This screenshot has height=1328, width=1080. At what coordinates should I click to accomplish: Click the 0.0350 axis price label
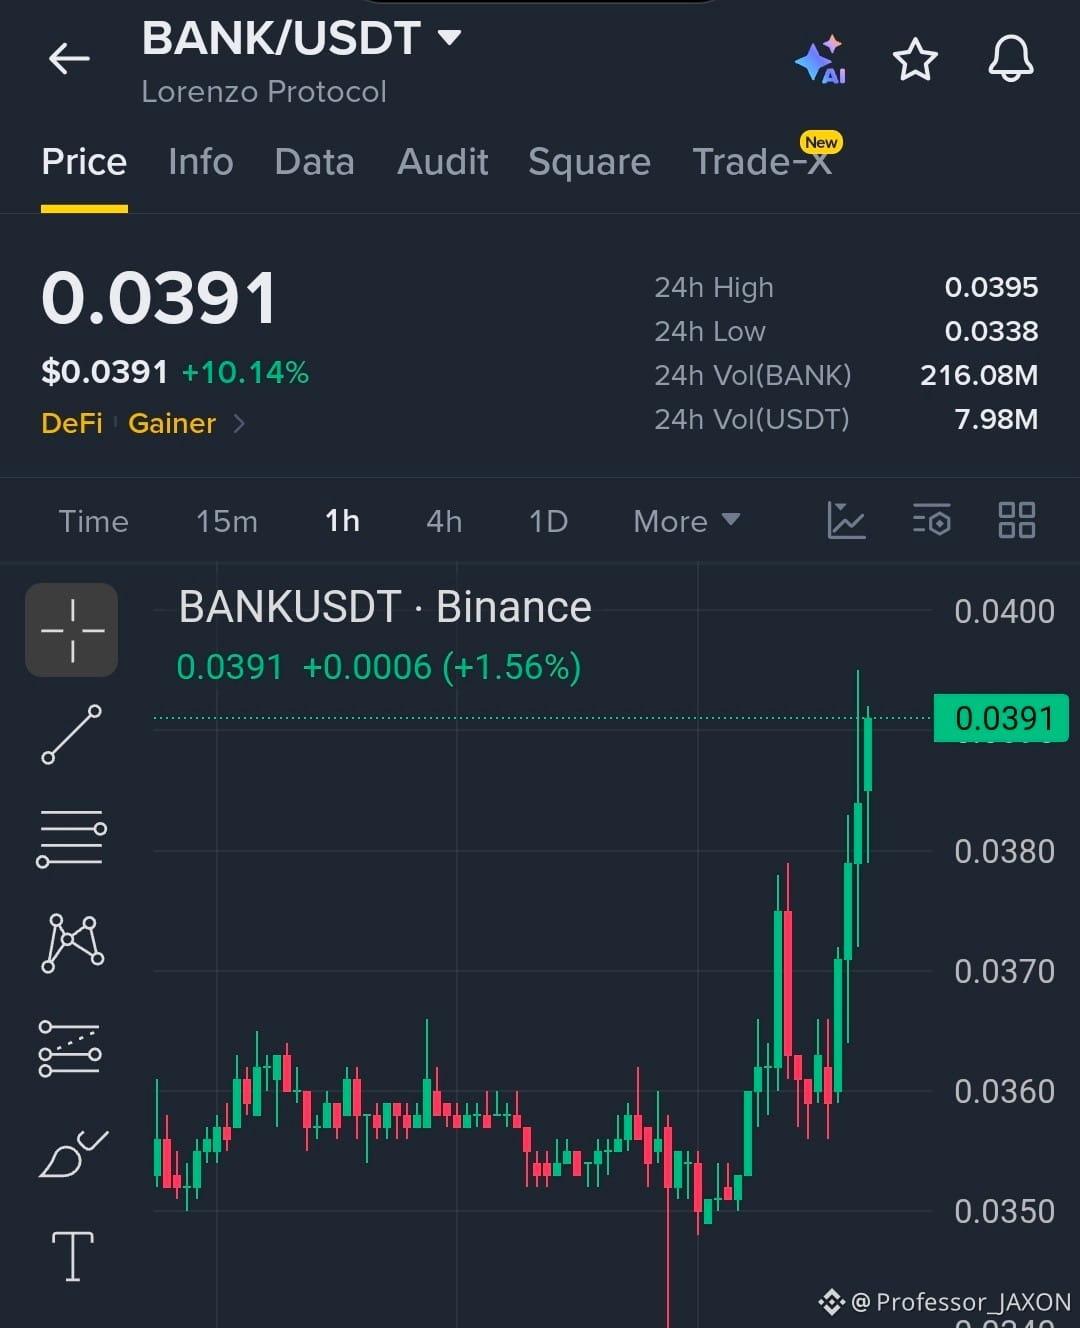[x=1004, y=1211]
